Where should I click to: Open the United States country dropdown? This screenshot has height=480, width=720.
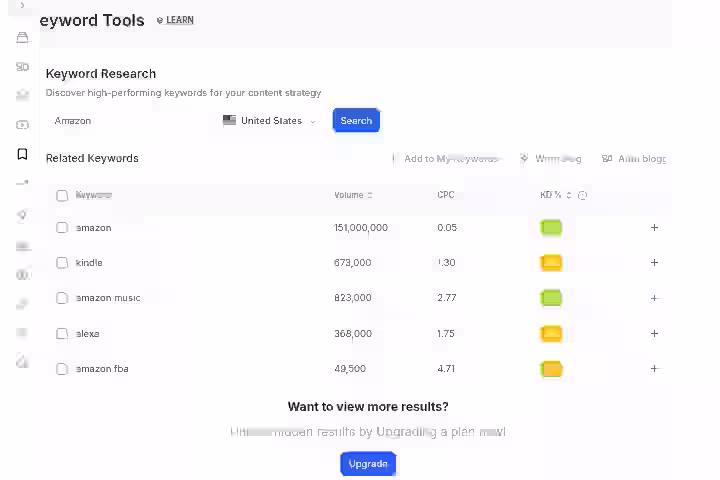pyautogui.click(x=270, y=121)
